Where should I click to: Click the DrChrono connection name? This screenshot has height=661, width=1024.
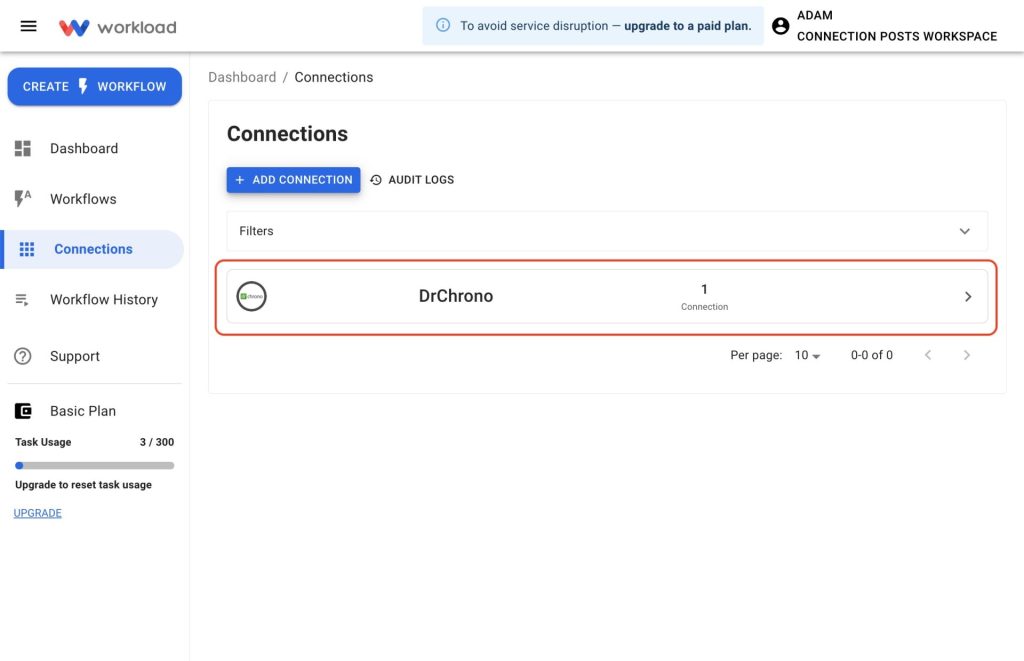(456, 296)
